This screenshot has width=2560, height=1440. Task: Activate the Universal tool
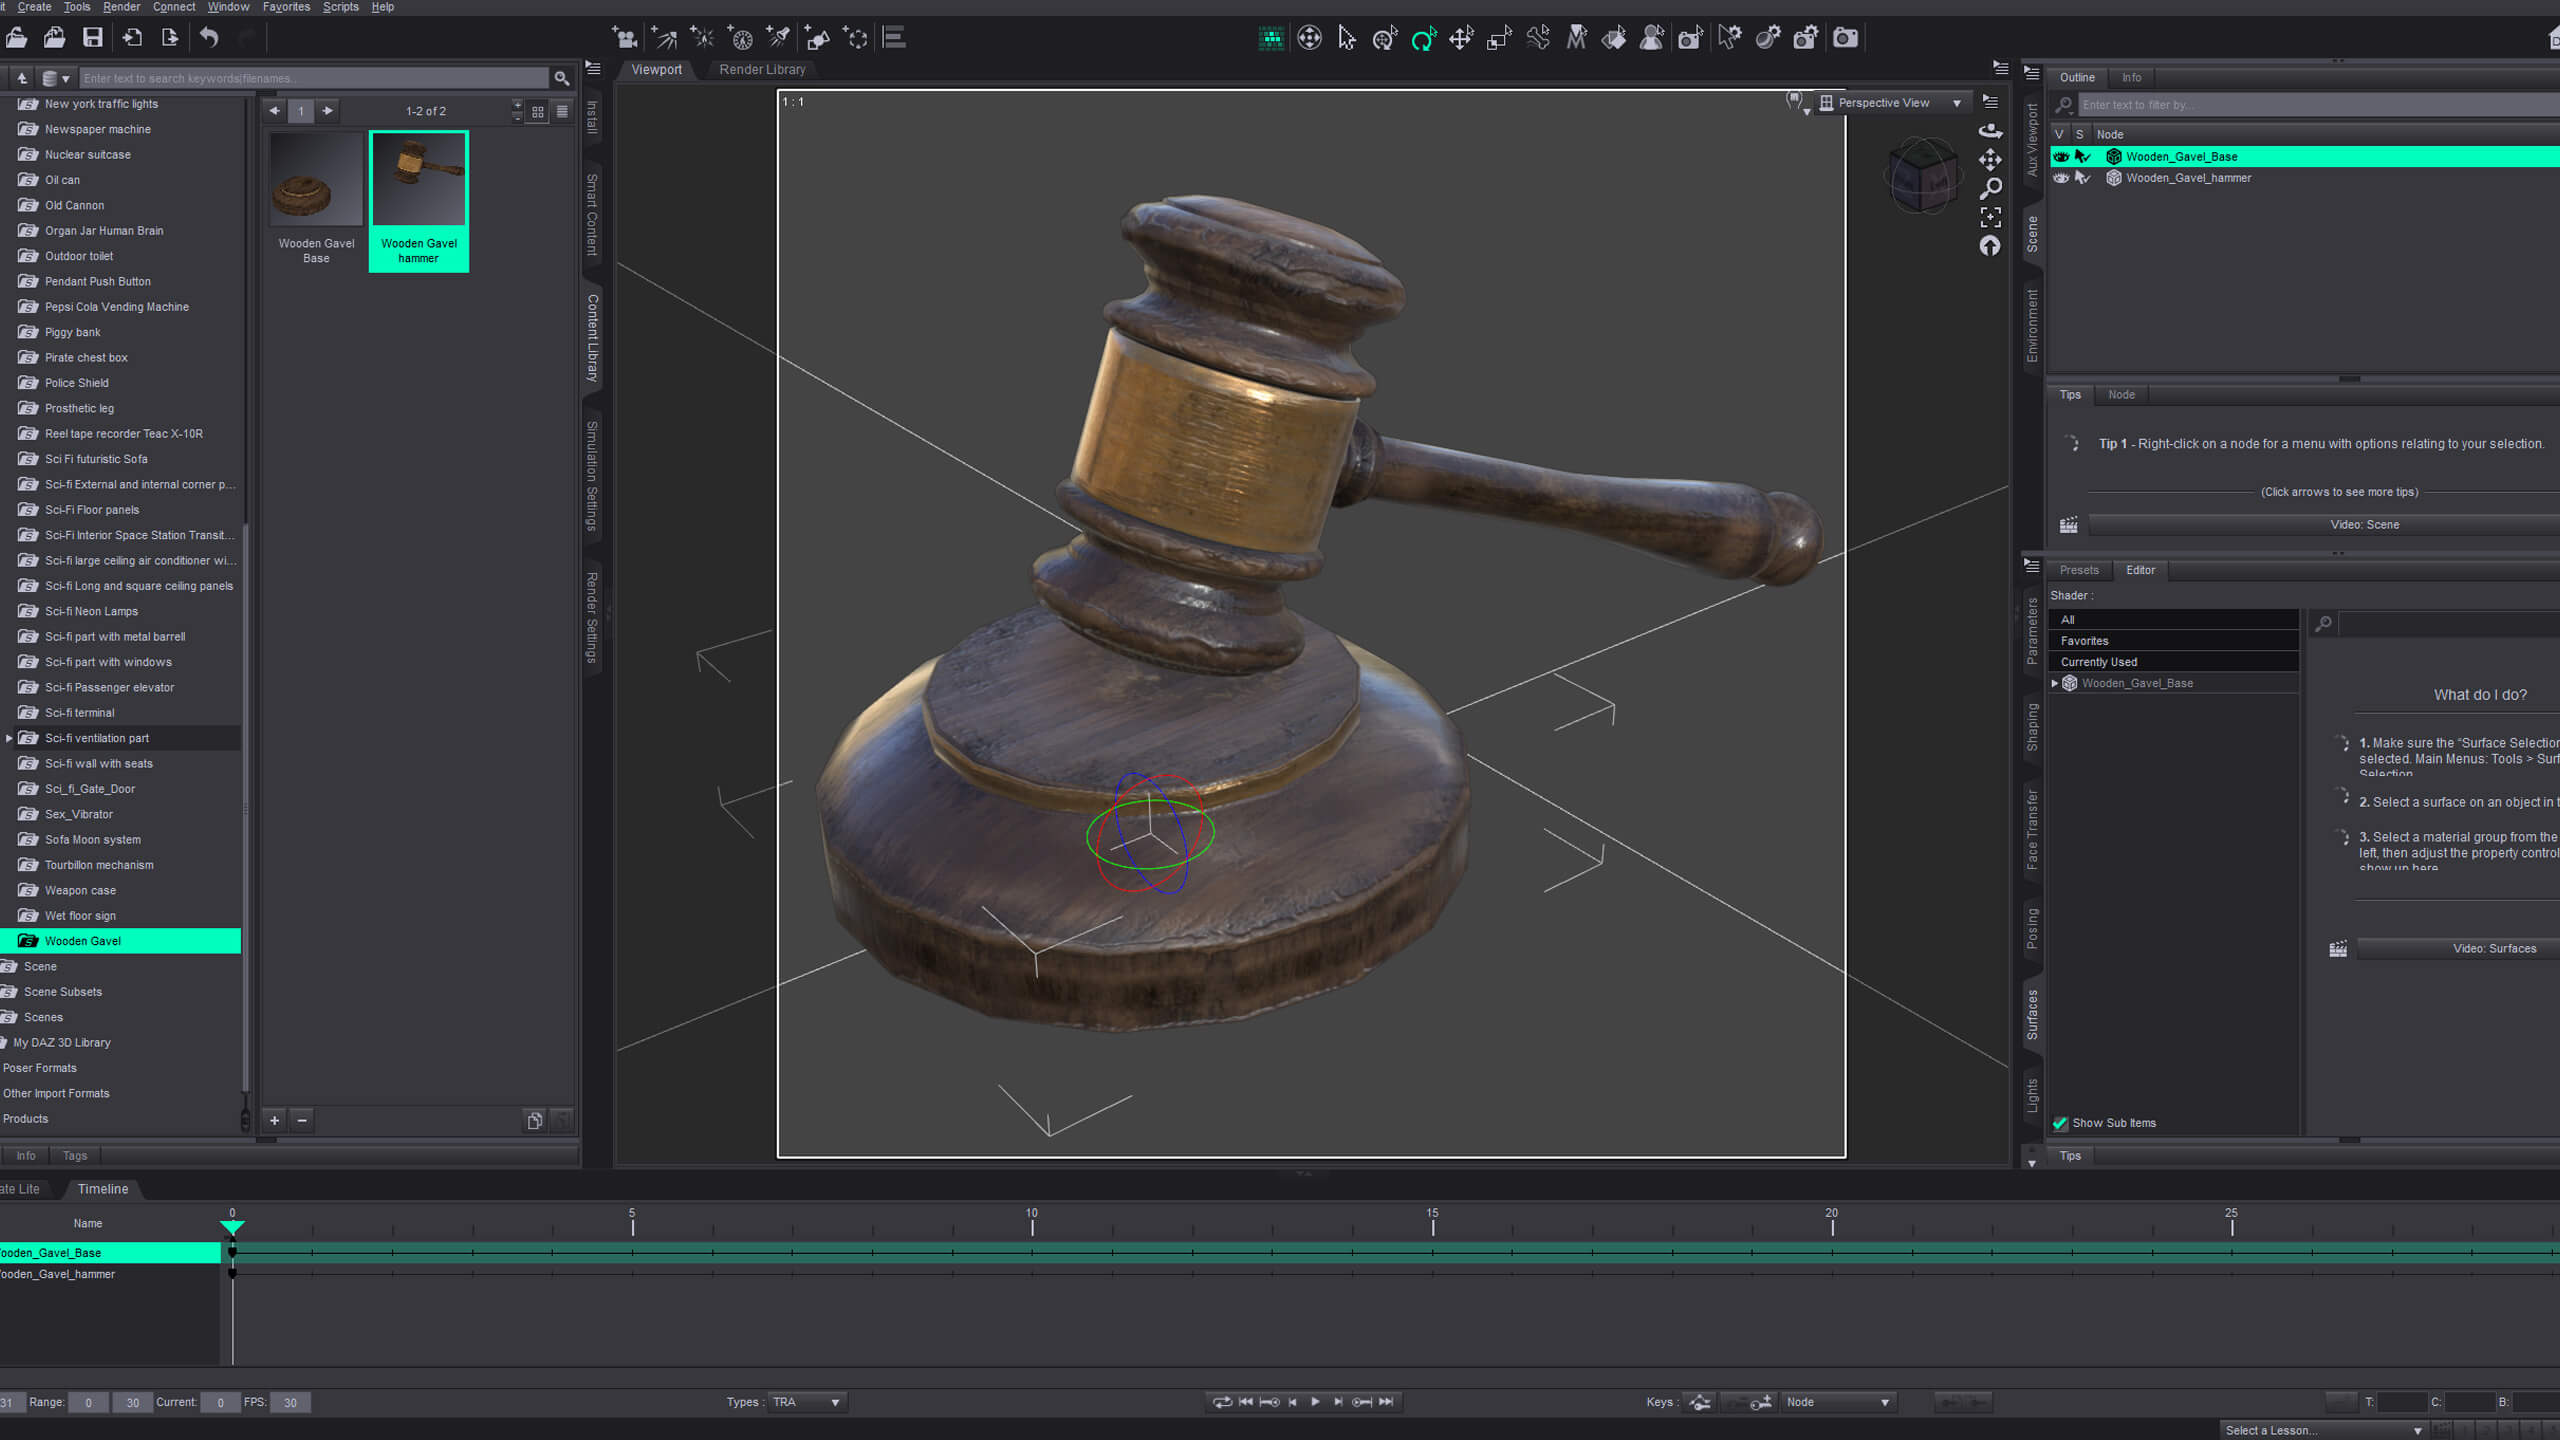click(x=1385, y=38)
